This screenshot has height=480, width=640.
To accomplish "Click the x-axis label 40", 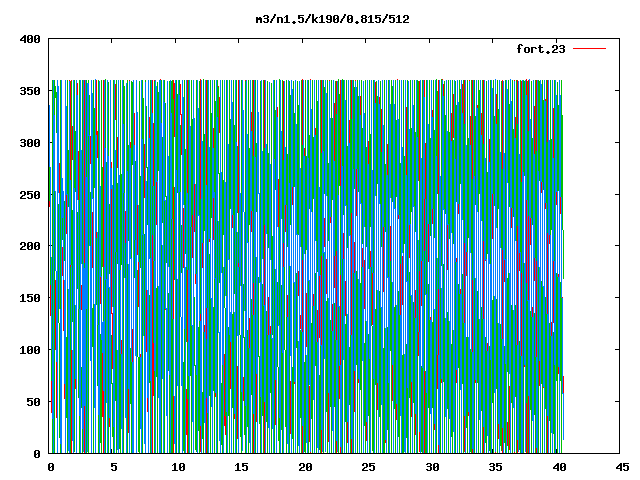I will click(559, 467).
